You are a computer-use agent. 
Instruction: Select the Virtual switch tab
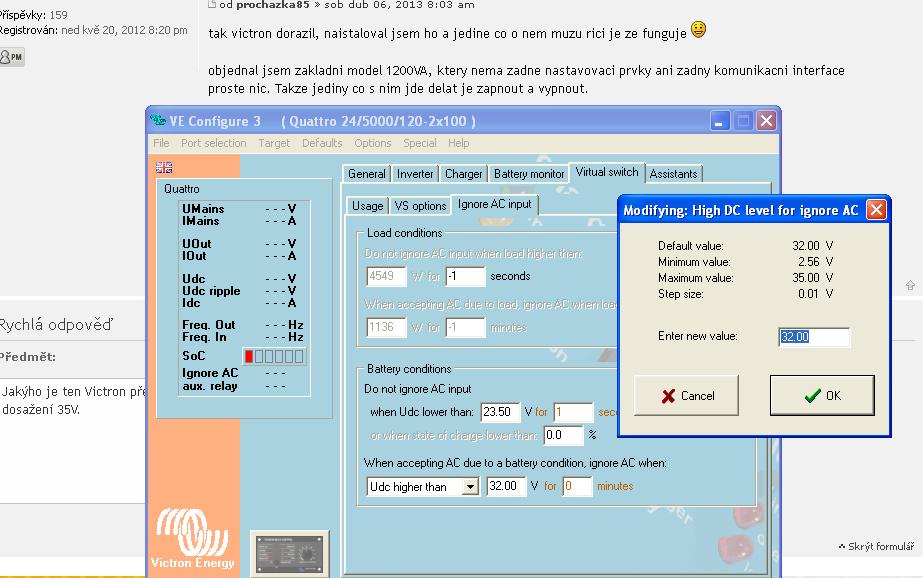[607, 172]
